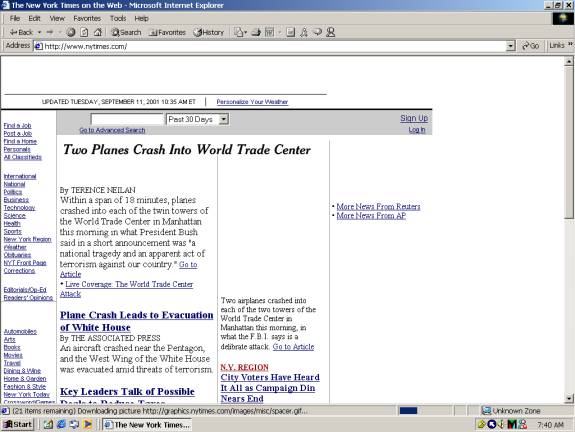The width and height of the screenshot is (575, 432).
Task: Open the Editorials/Op-Ed sidebar link
Action: click(25, 290)
